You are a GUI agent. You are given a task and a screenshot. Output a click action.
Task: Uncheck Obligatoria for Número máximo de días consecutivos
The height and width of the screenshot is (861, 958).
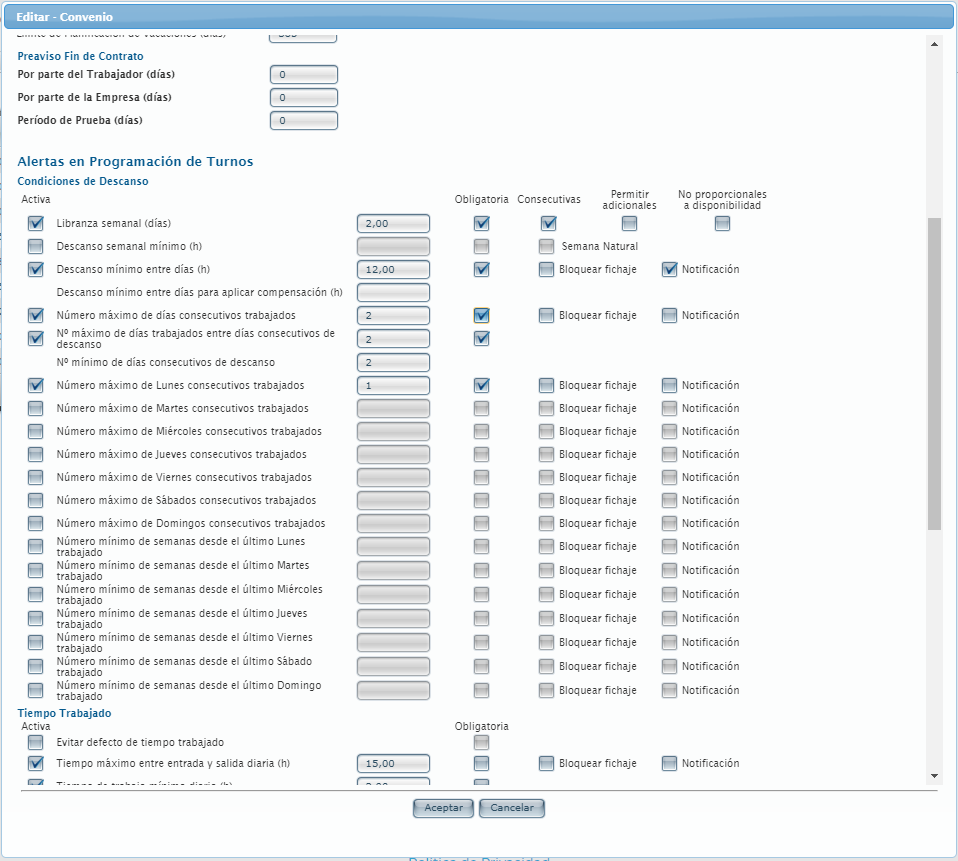(482, 315)
